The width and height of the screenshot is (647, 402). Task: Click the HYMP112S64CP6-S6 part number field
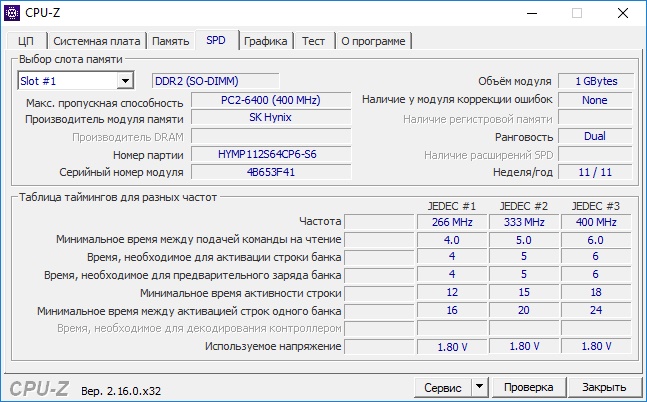point(271,154)
